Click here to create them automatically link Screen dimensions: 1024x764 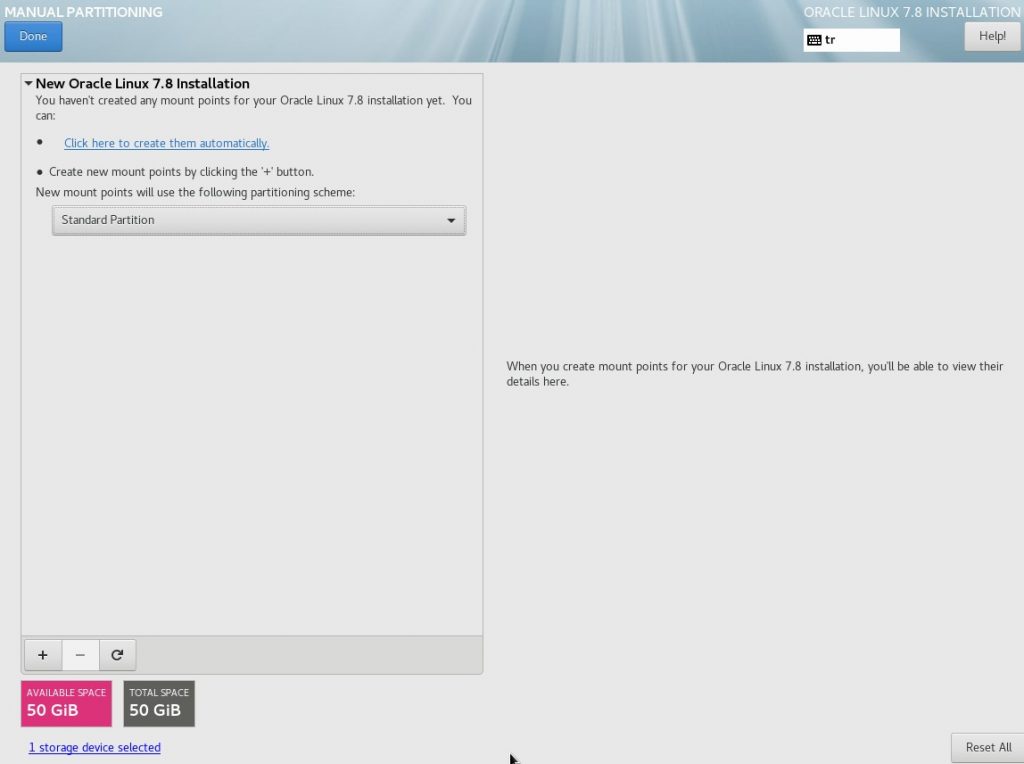point(167,143)
